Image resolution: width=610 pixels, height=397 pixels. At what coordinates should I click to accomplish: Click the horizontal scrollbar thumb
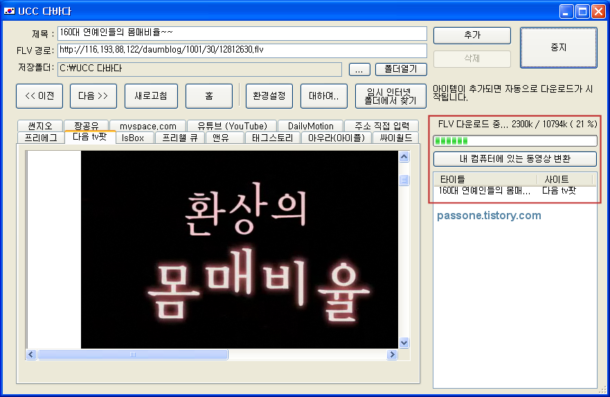[x=133, y=355]
